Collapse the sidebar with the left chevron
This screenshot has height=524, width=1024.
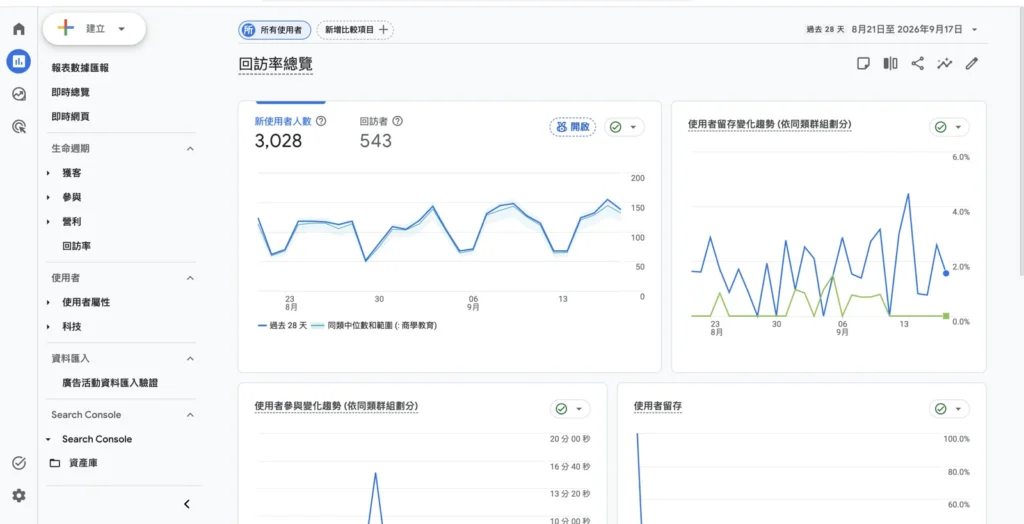tap(187, 504)
